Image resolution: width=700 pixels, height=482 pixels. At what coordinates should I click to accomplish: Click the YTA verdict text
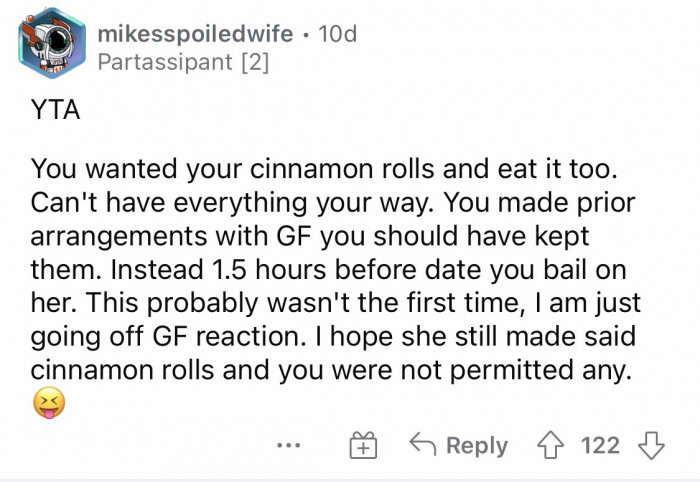(56, 112)
